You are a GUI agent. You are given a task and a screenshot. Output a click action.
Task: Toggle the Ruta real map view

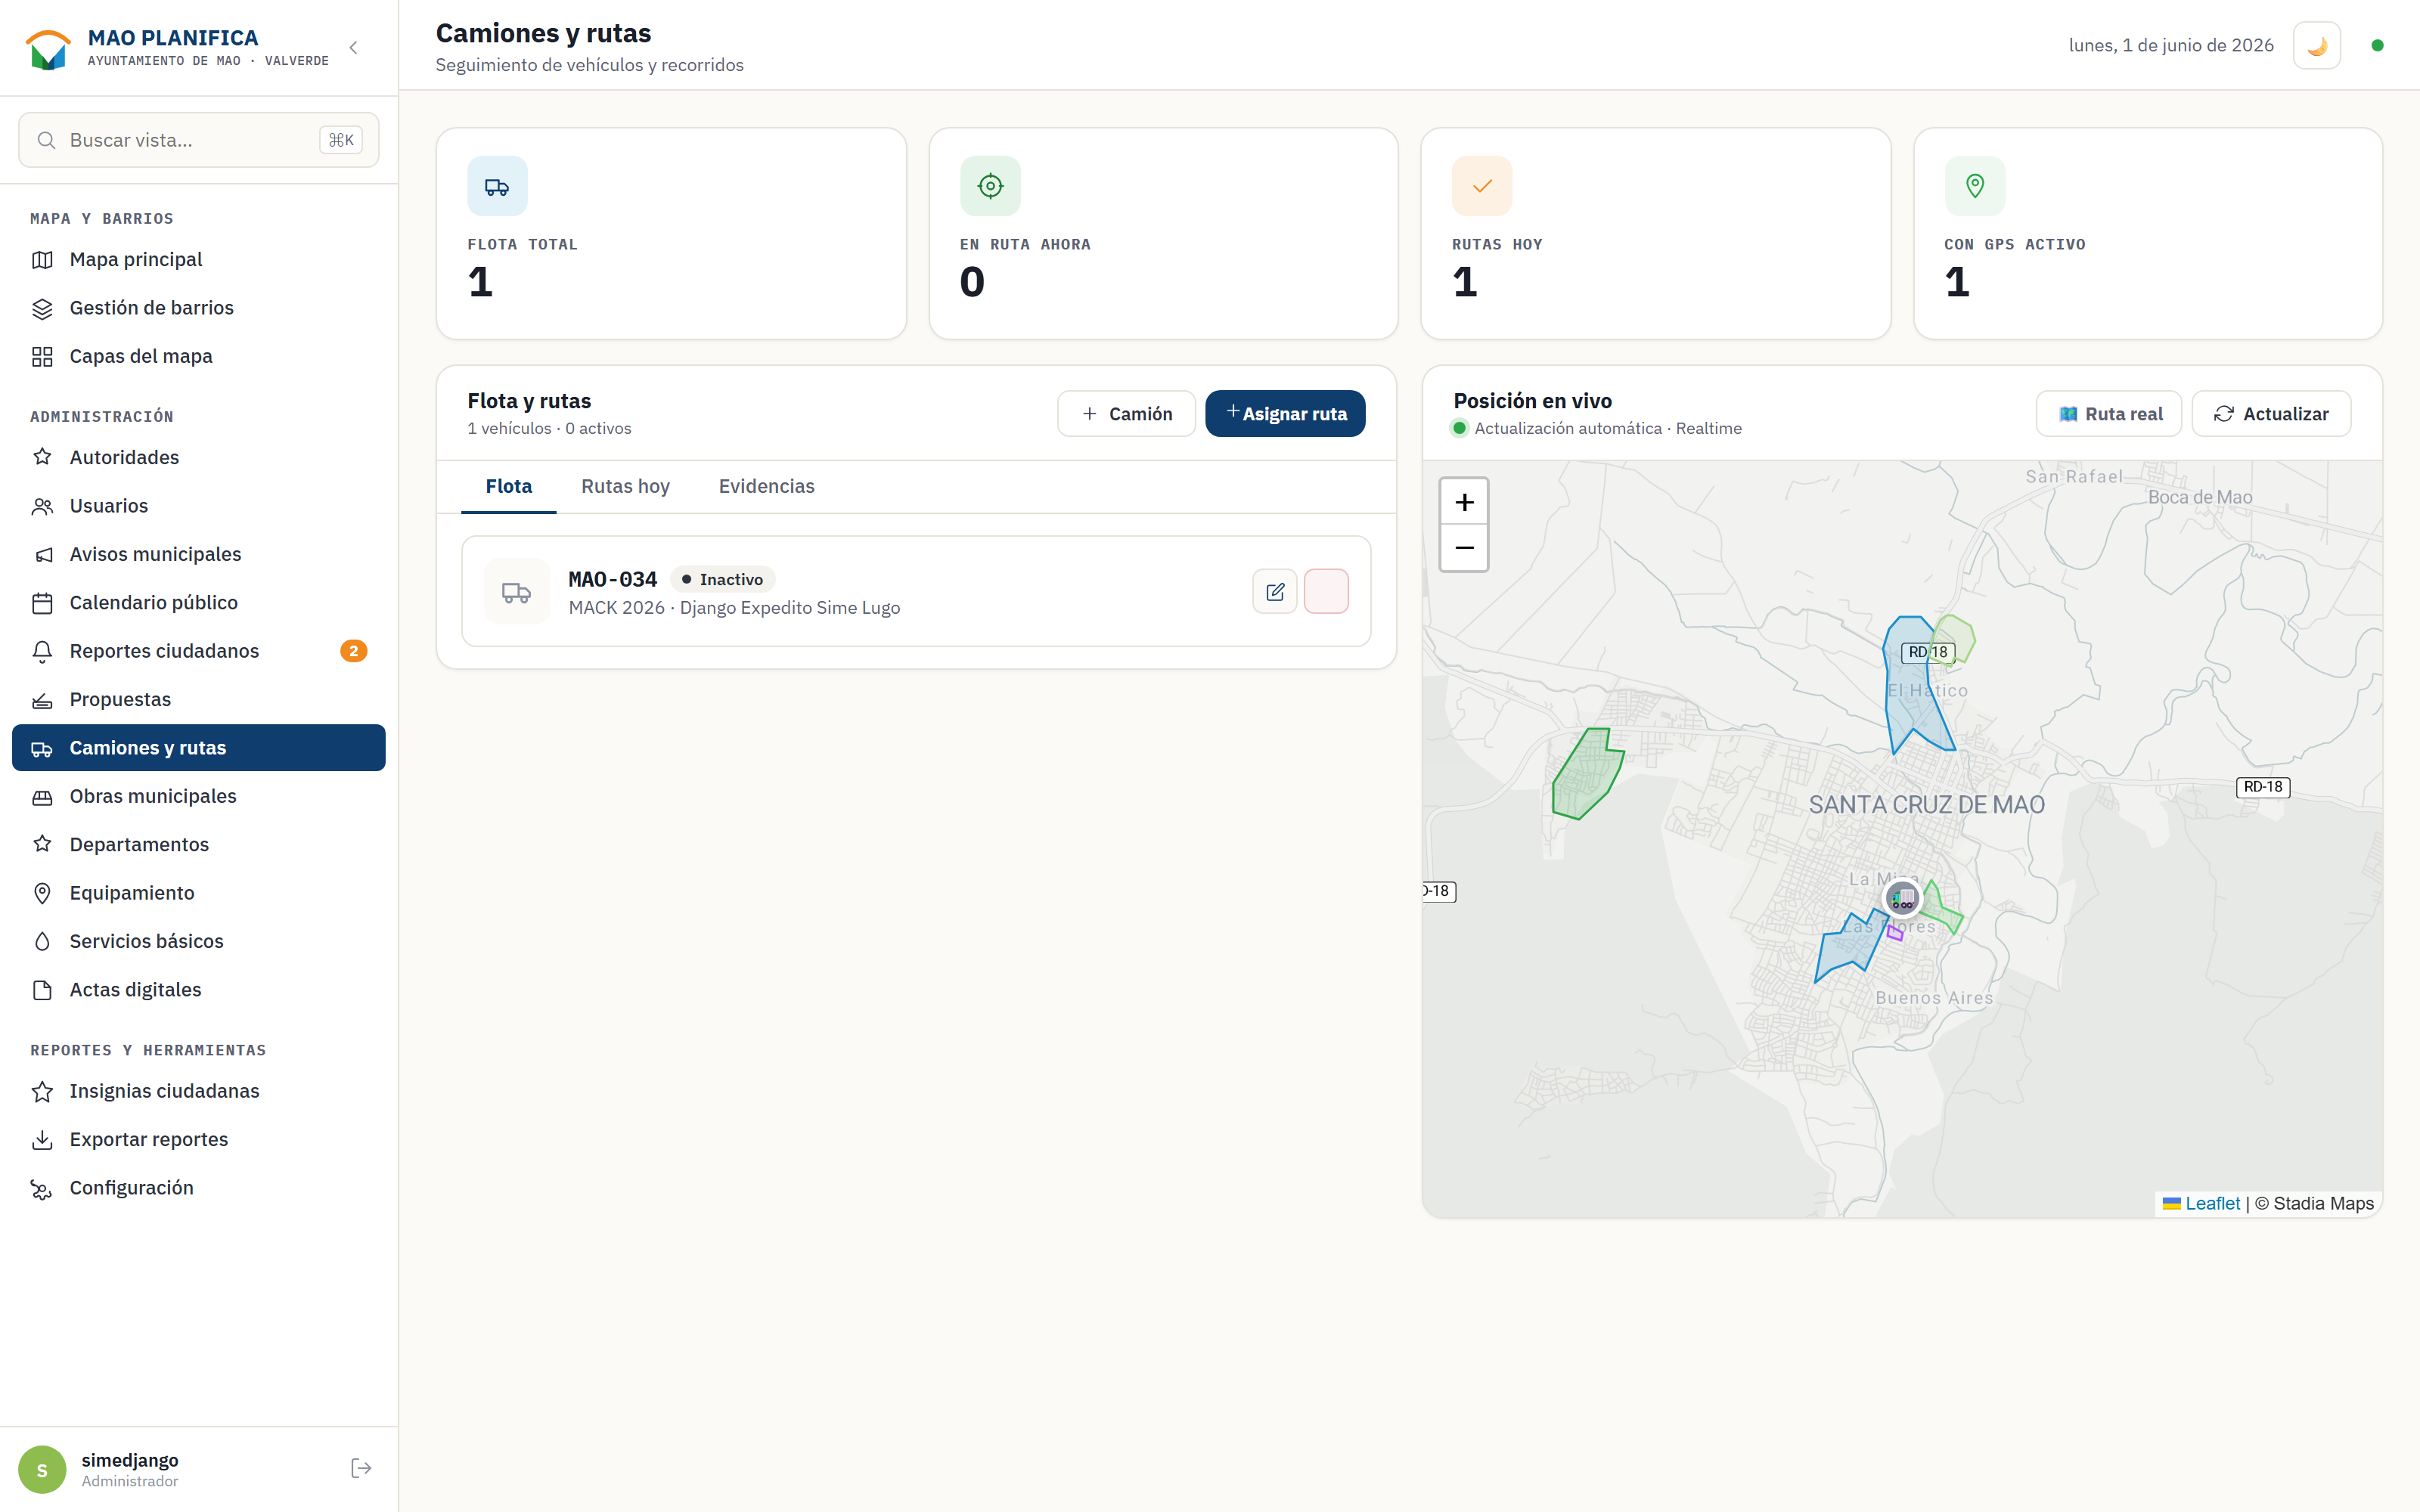(2109, 414)
